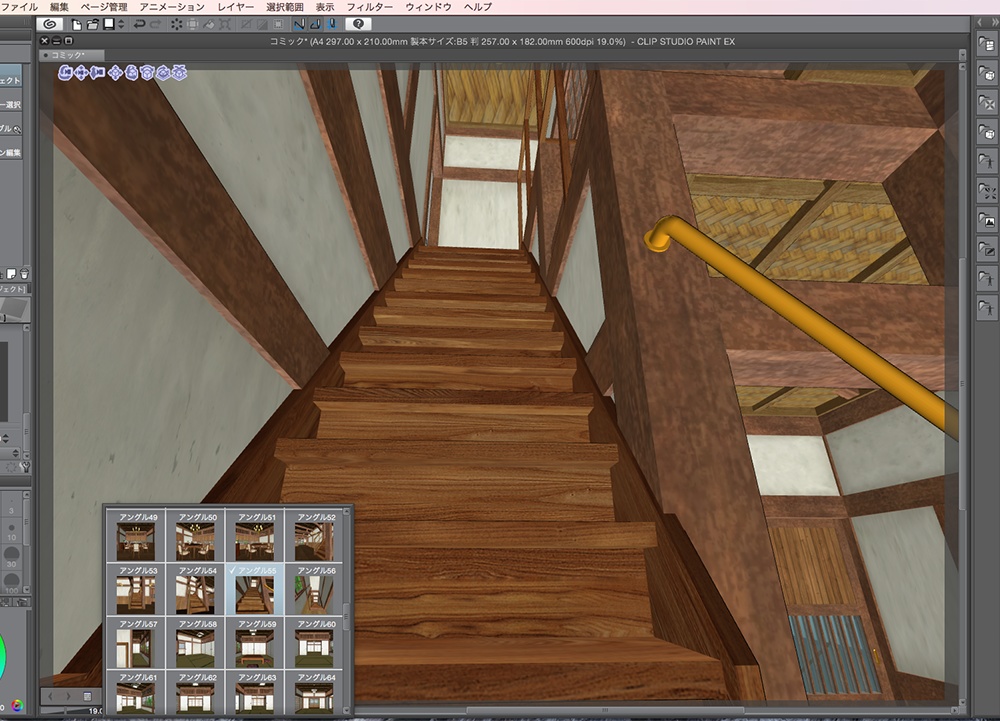Select camera preset アングル49
This screenshot has height=721, width=1000.
point(136,535)
